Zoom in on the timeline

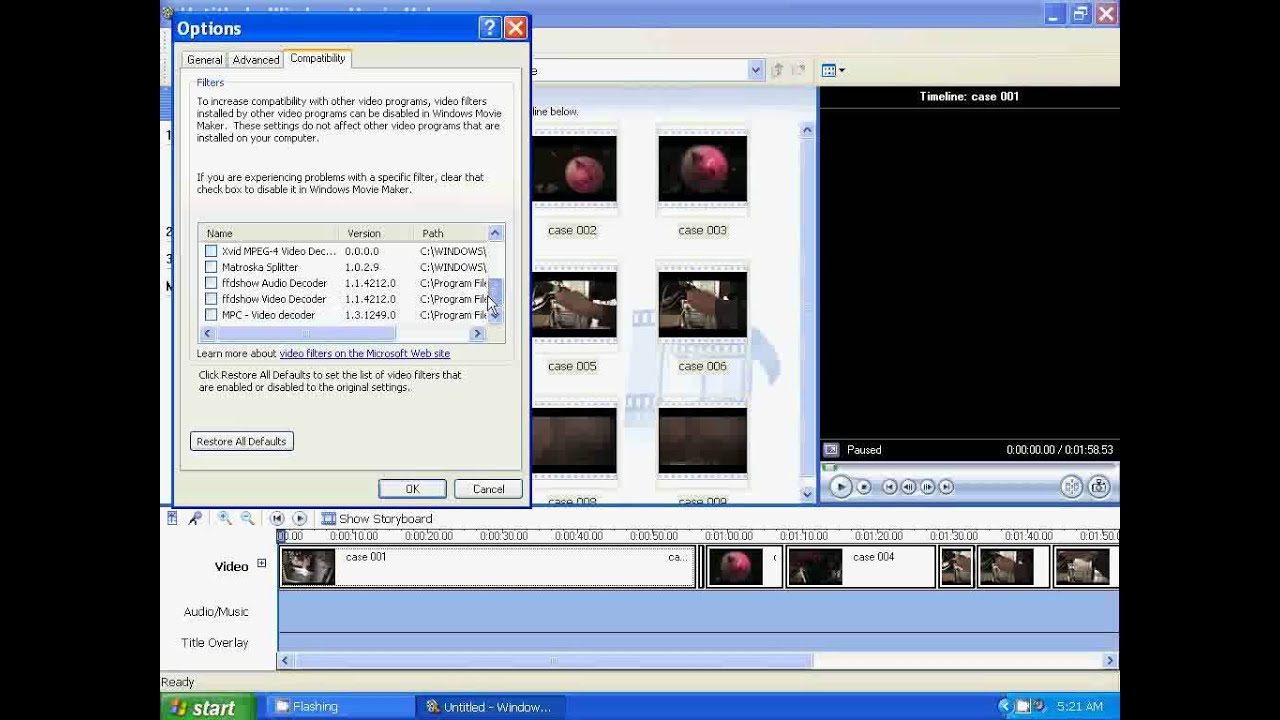click(225, 518)
